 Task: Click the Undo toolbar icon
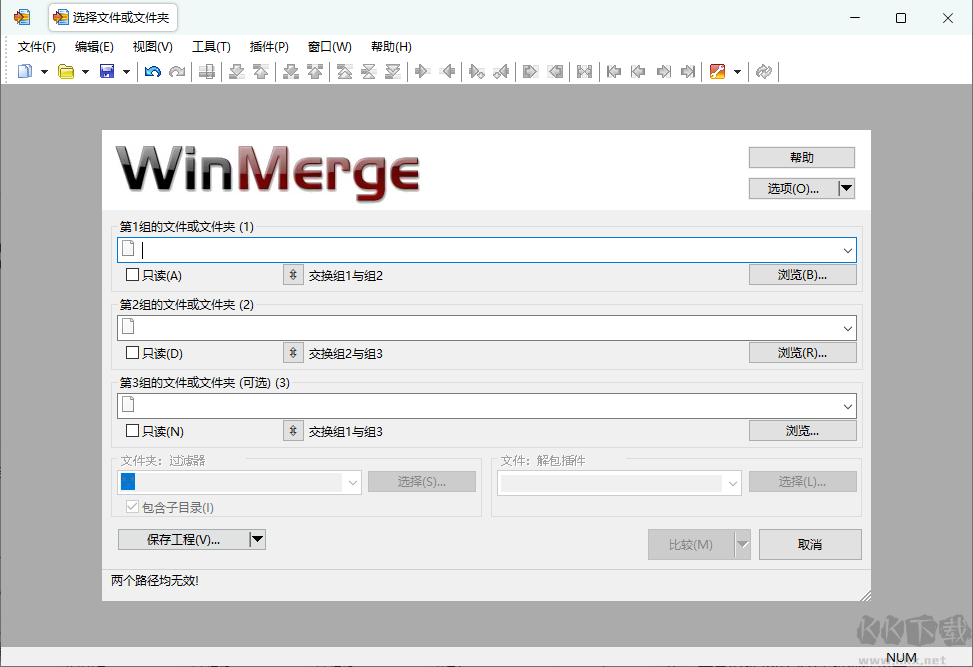click(152, 71)
